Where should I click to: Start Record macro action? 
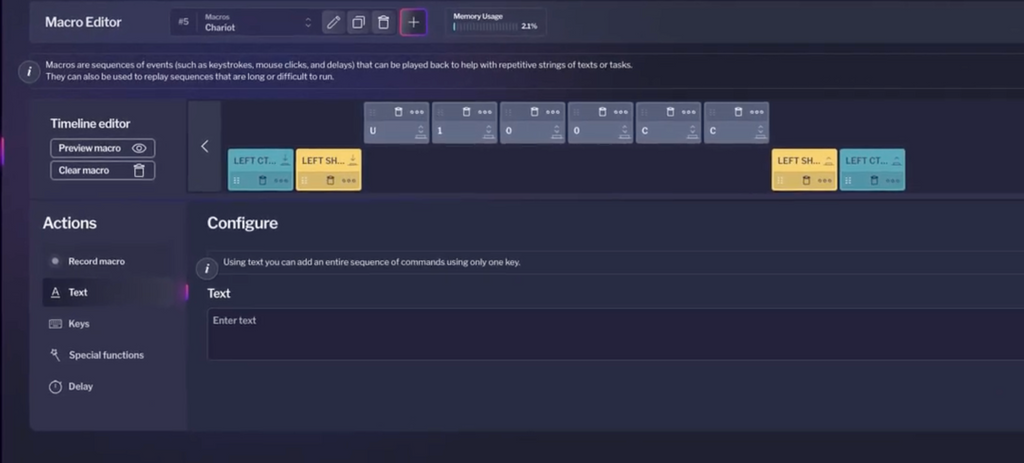[x=96, y=261]
